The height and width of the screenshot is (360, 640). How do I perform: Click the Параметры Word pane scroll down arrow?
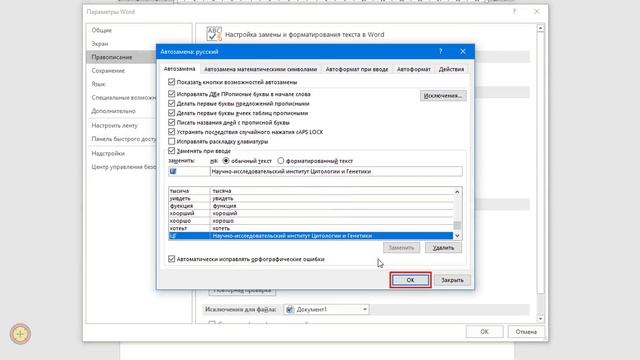click(x=540, y=319)
